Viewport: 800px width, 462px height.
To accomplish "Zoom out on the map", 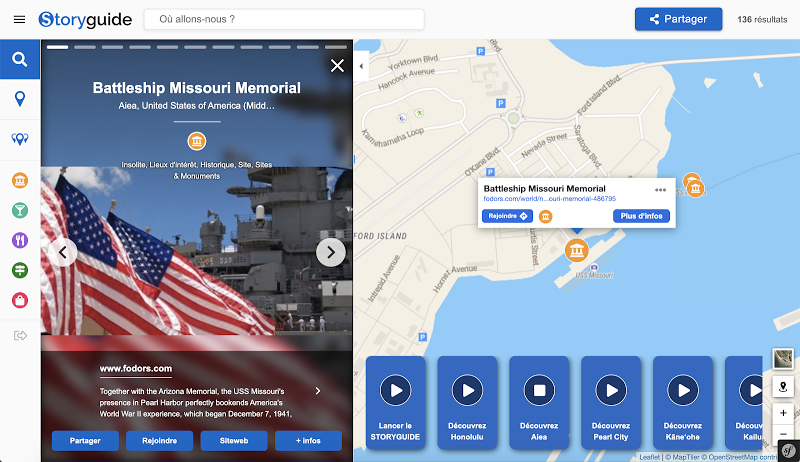I will pyautogui.click(x=783, y=434).
